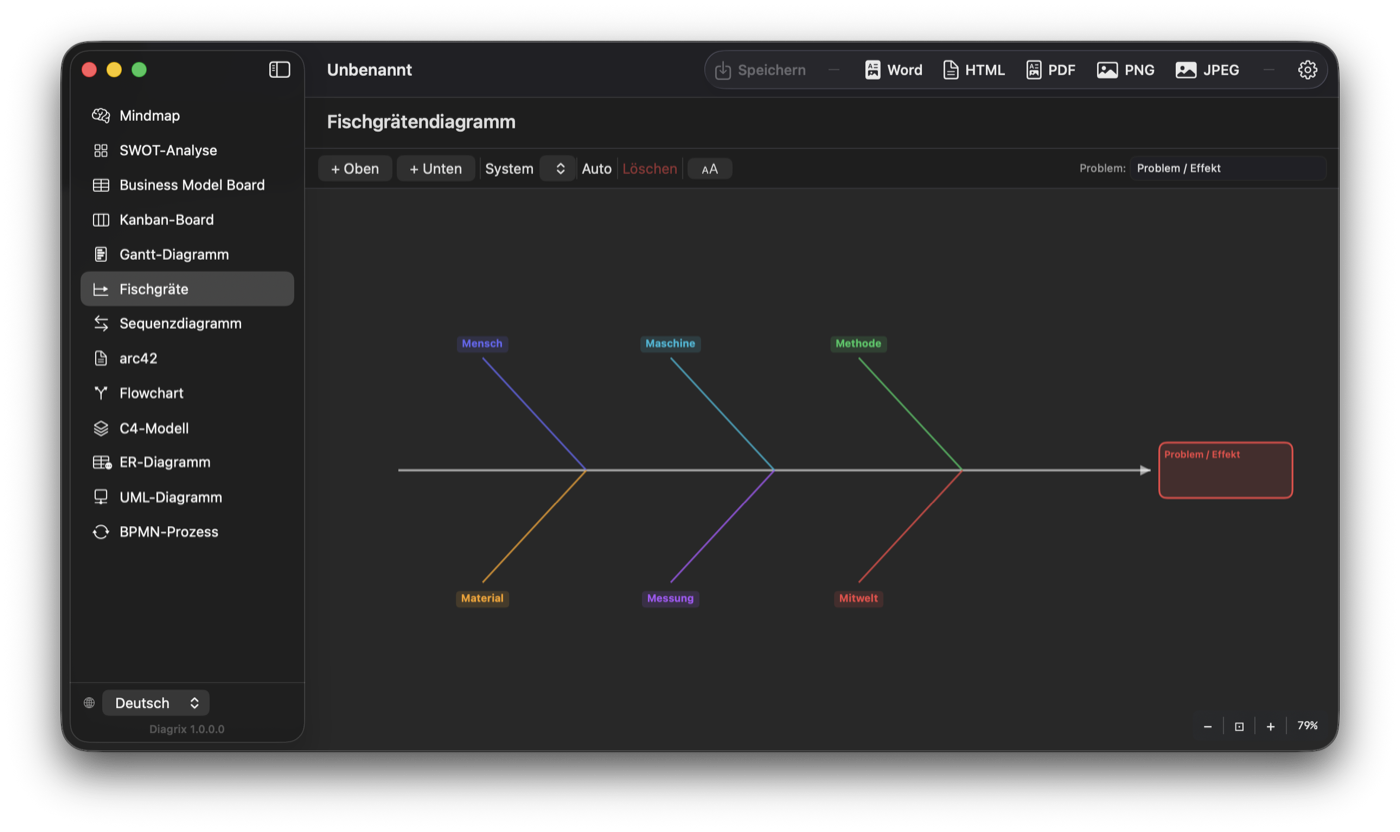
Task: Export the diagram as Word
Action: 893,70
